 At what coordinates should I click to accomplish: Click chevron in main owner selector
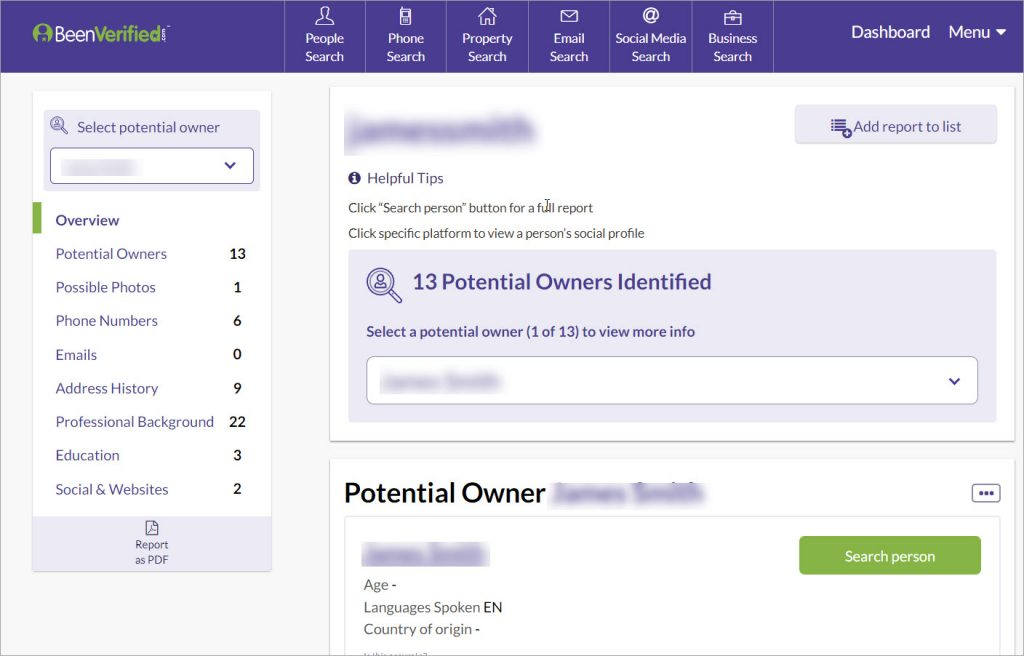(954, 381)
